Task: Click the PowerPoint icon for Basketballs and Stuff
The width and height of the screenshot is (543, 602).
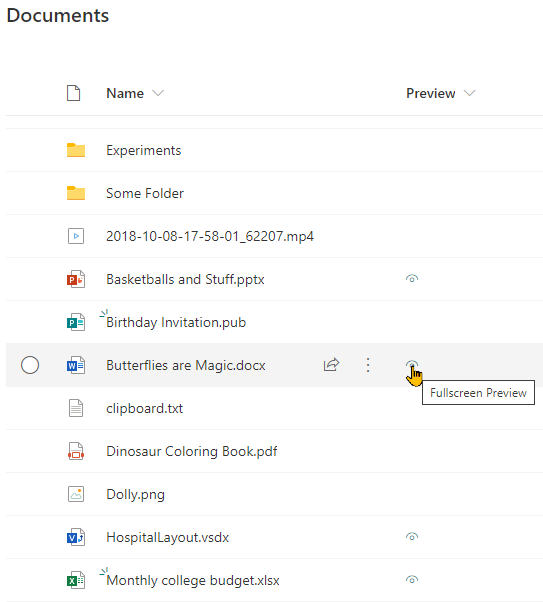Action: coord(76,279)
